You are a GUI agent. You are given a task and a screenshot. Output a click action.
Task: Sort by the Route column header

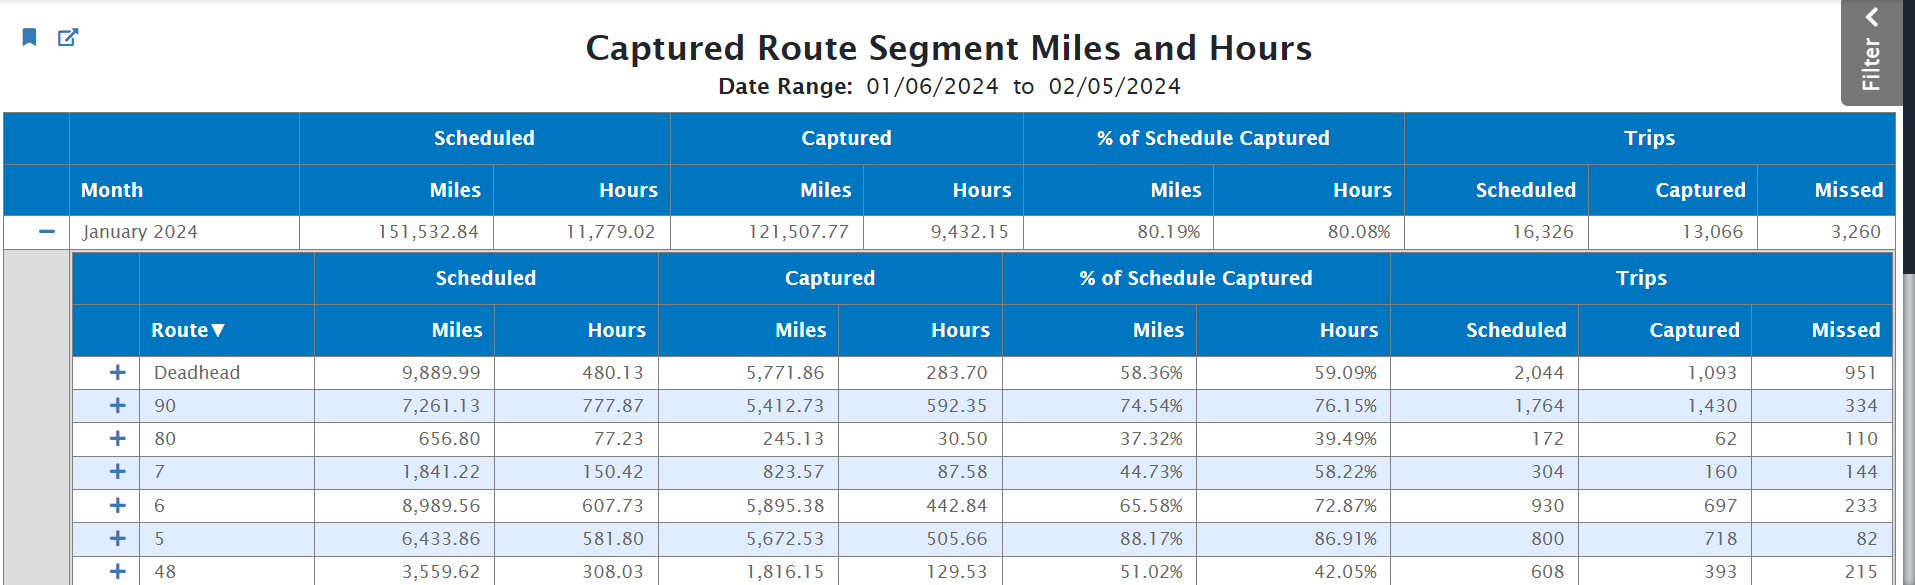188,331
